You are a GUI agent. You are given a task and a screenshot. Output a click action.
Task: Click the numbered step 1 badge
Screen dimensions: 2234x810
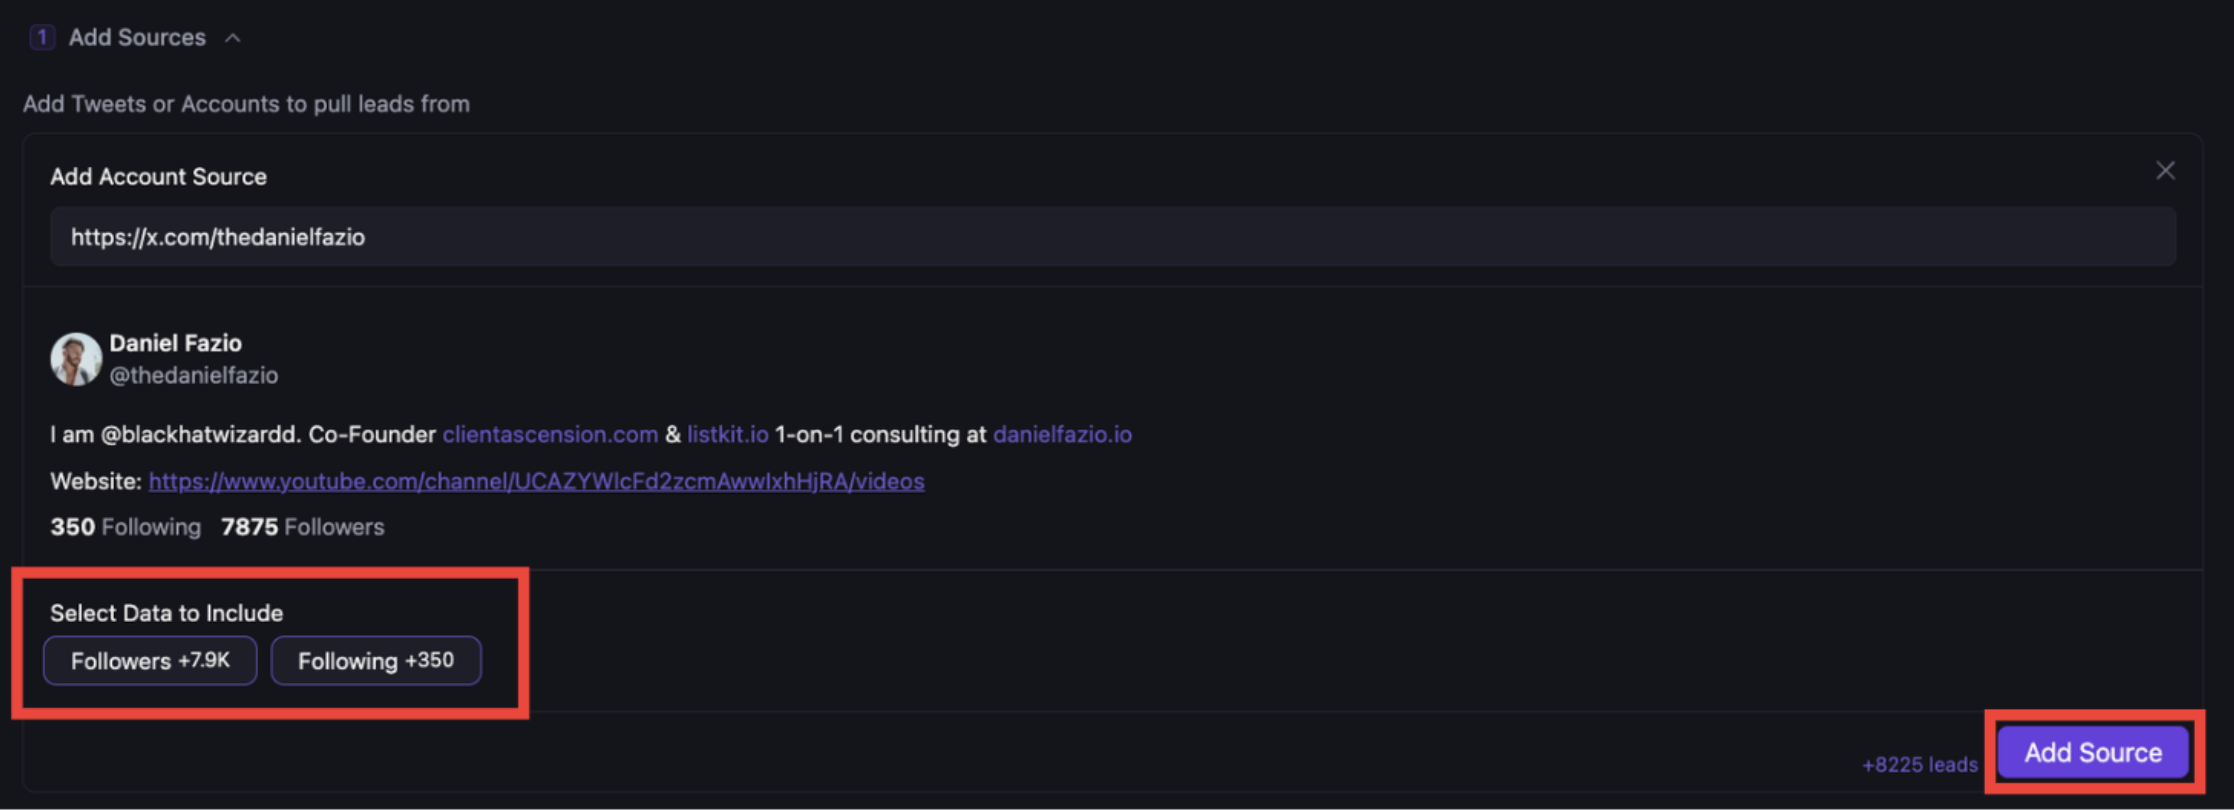click(42, 36)
